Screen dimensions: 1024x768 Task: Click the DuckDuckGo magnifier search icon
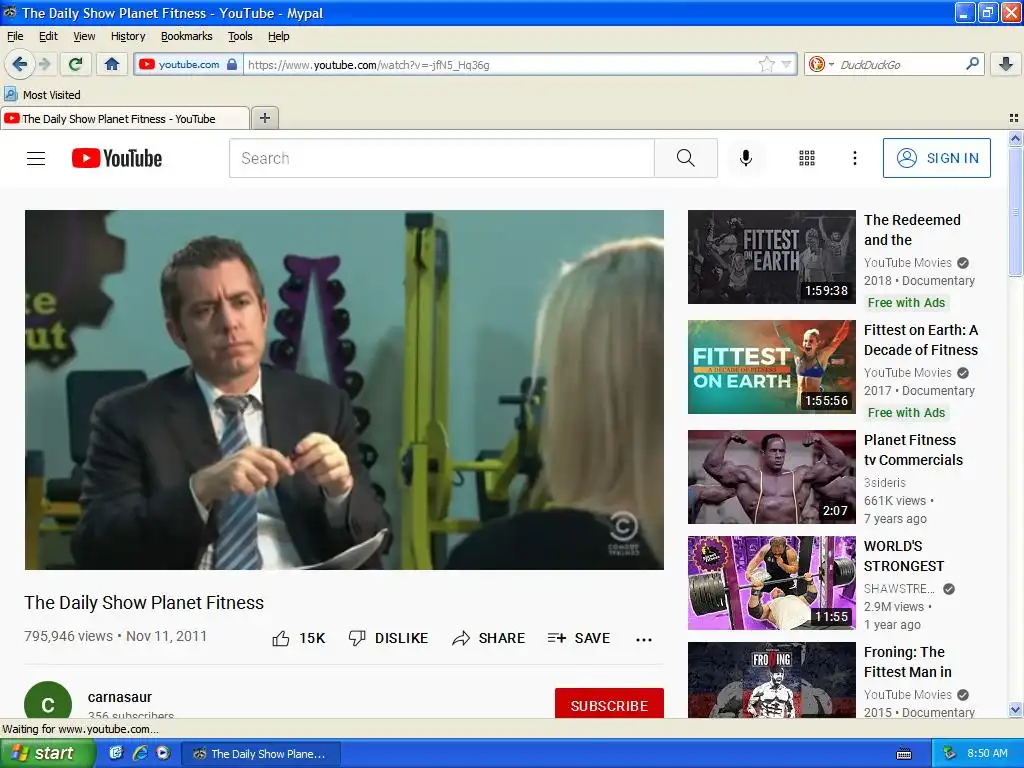pos(972,64)
